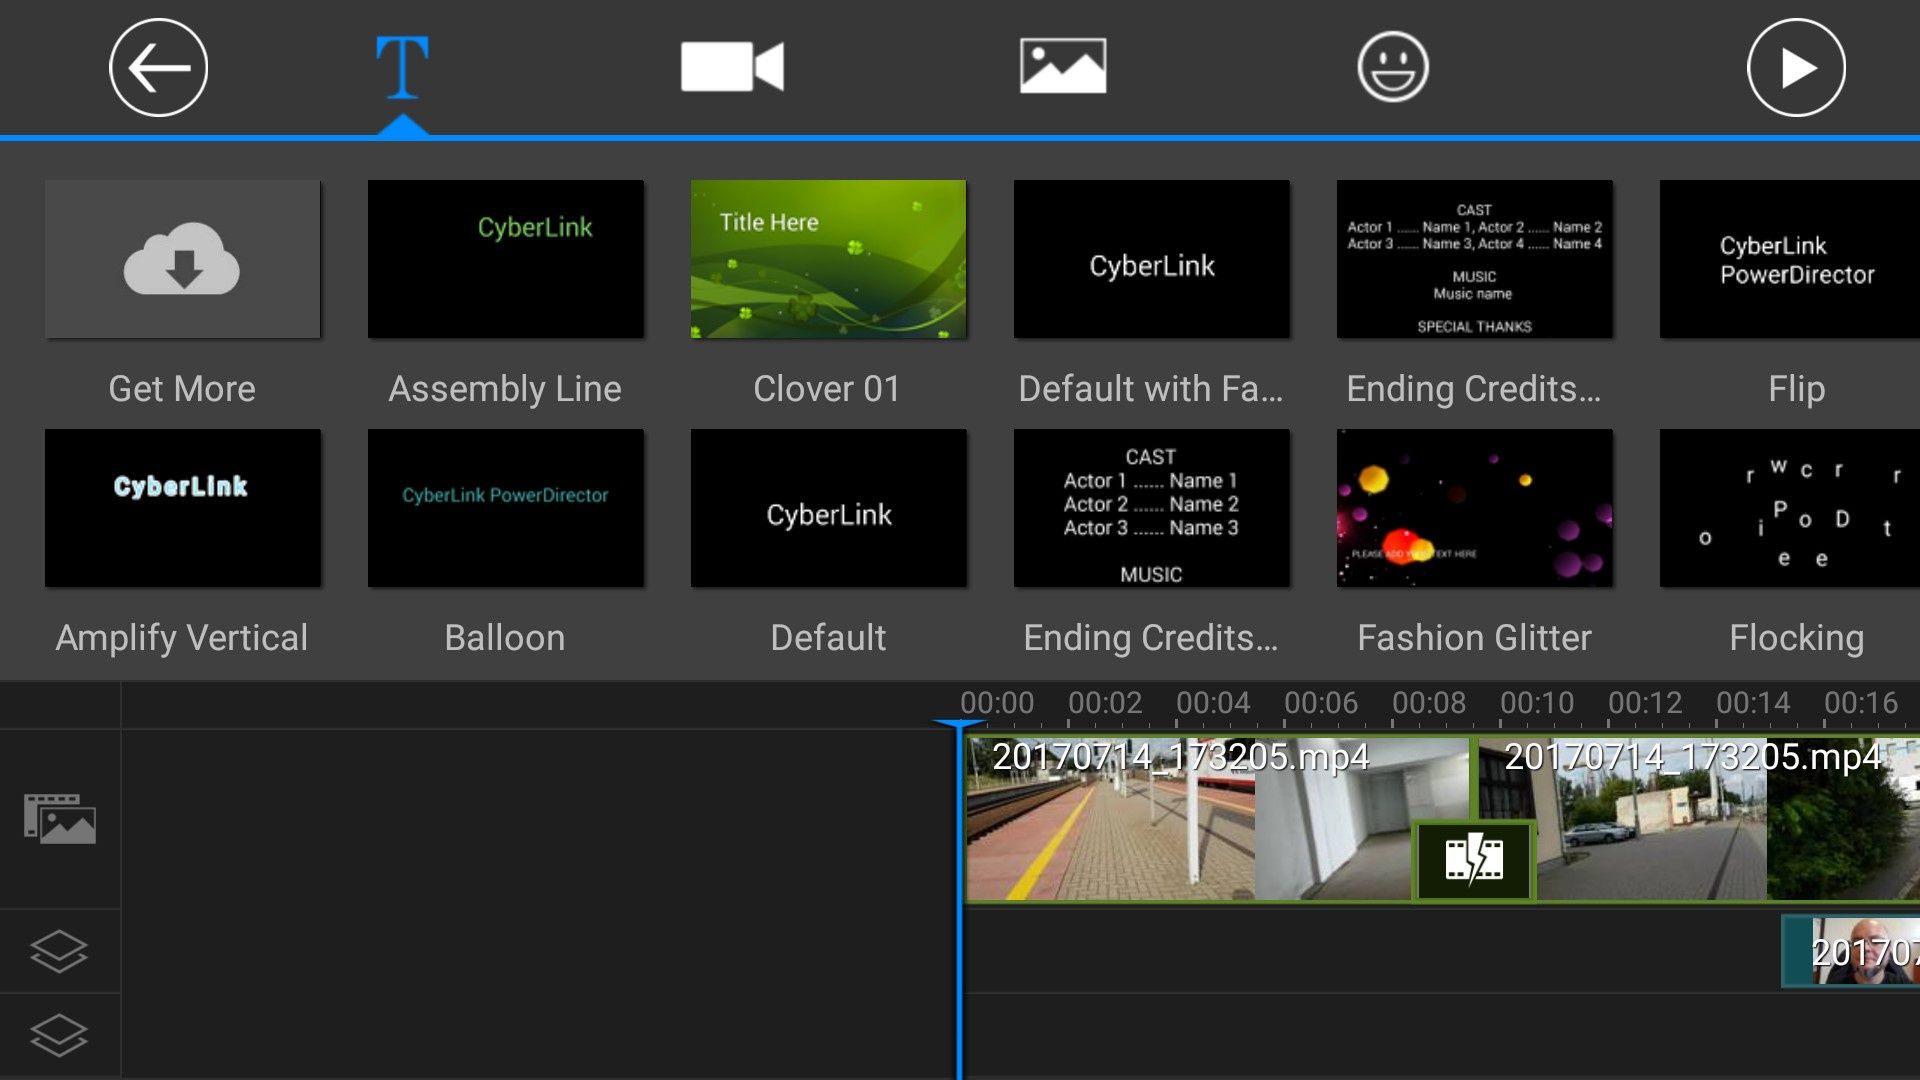
Task: Click the Amplify Vertical label
Action: click(182, 638)
